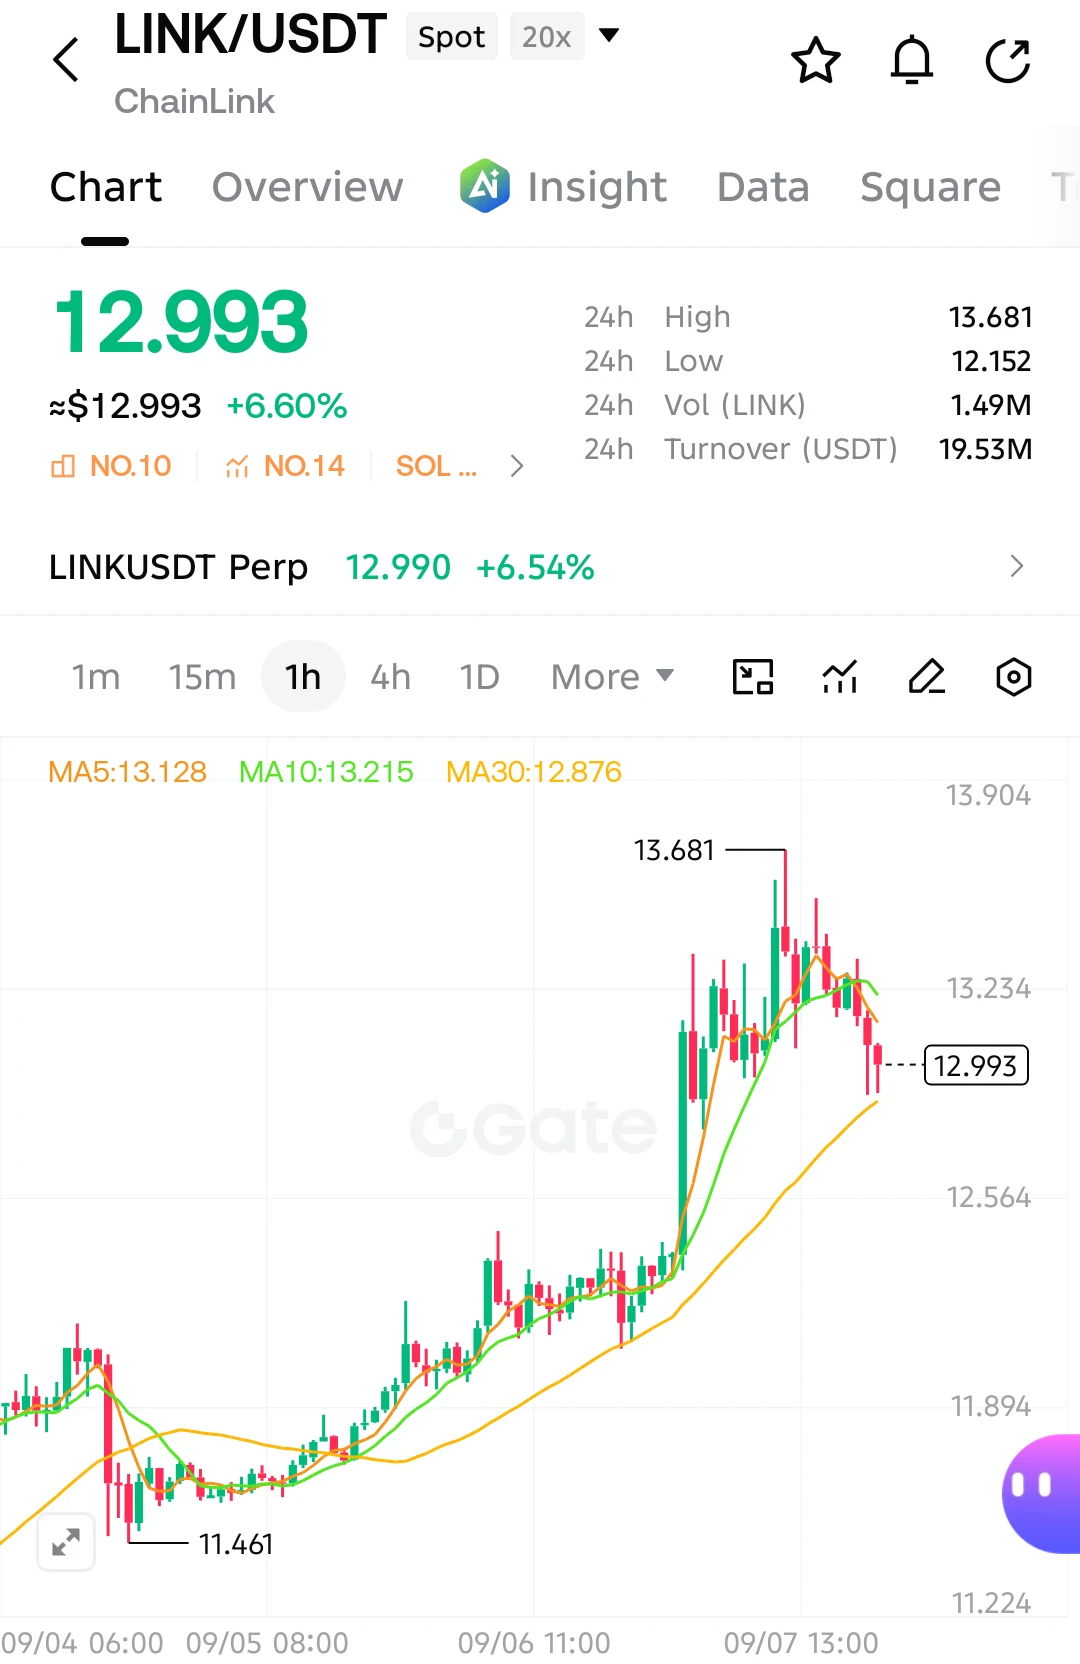Tap the 24h Vol value 1.49M
This screenshot has width=1080, height=1664.
[x=991, y=405]
